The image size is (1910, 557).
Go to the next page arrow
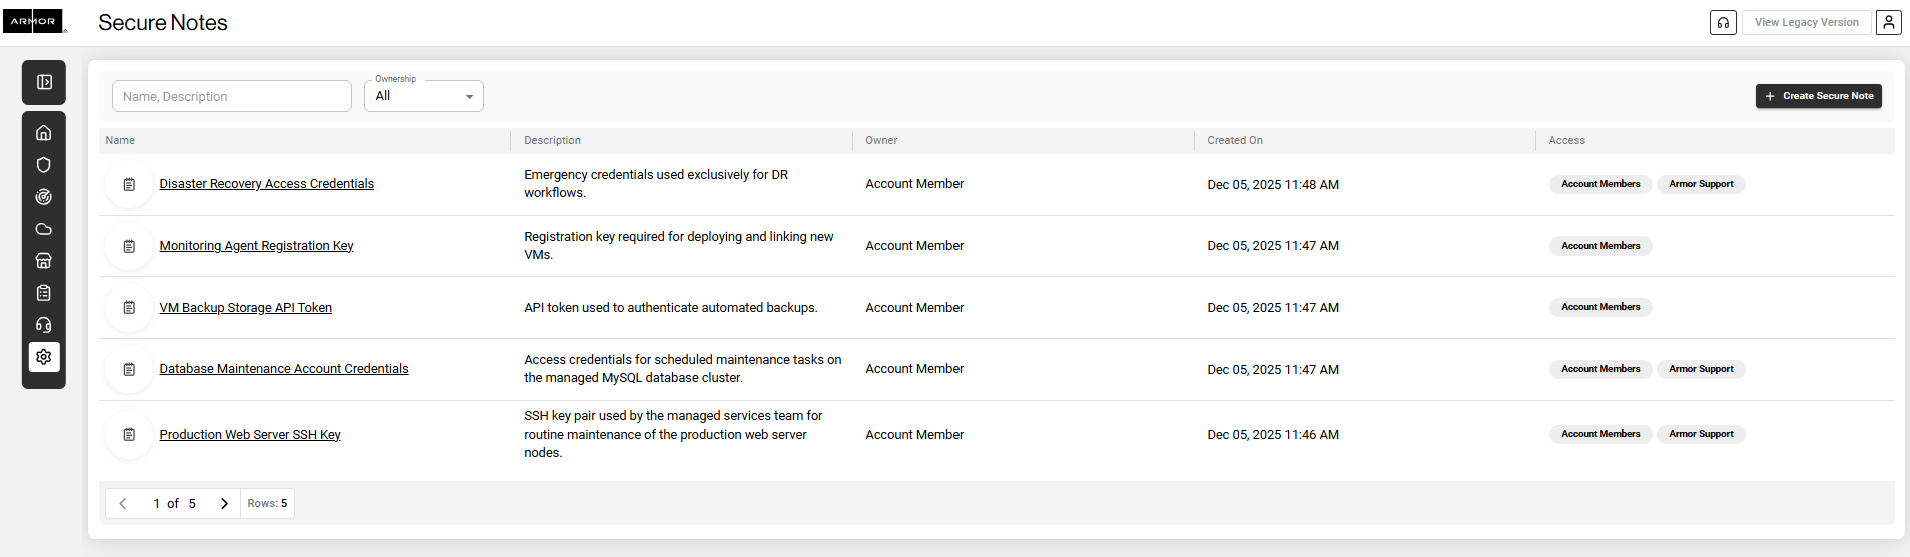pyautogui.click(x=224, y=503)
